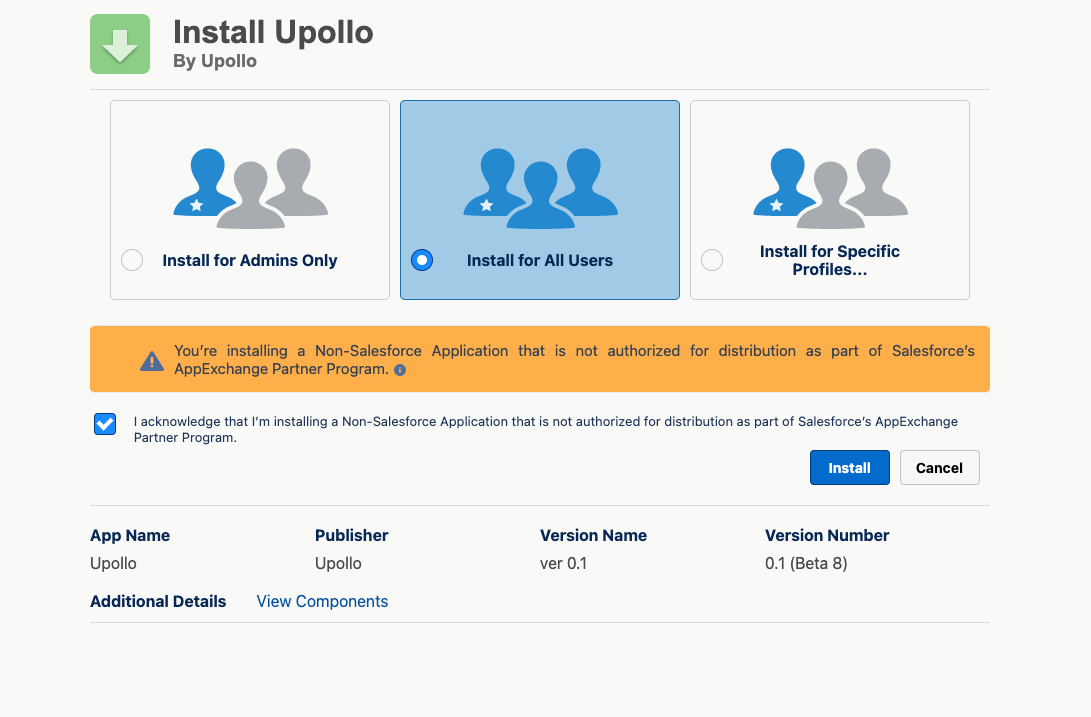Click the Admins Only users illustration

250,188
